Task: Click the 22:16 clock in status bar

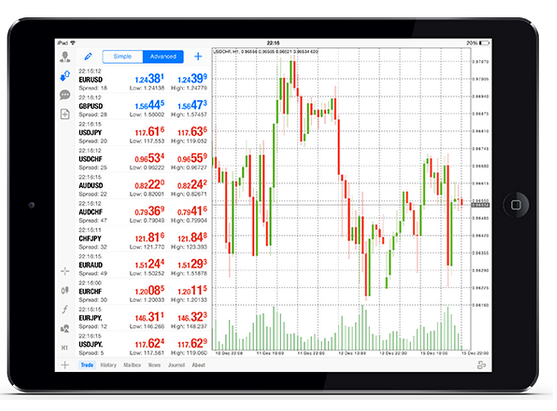Action: (x=273, y=43)
